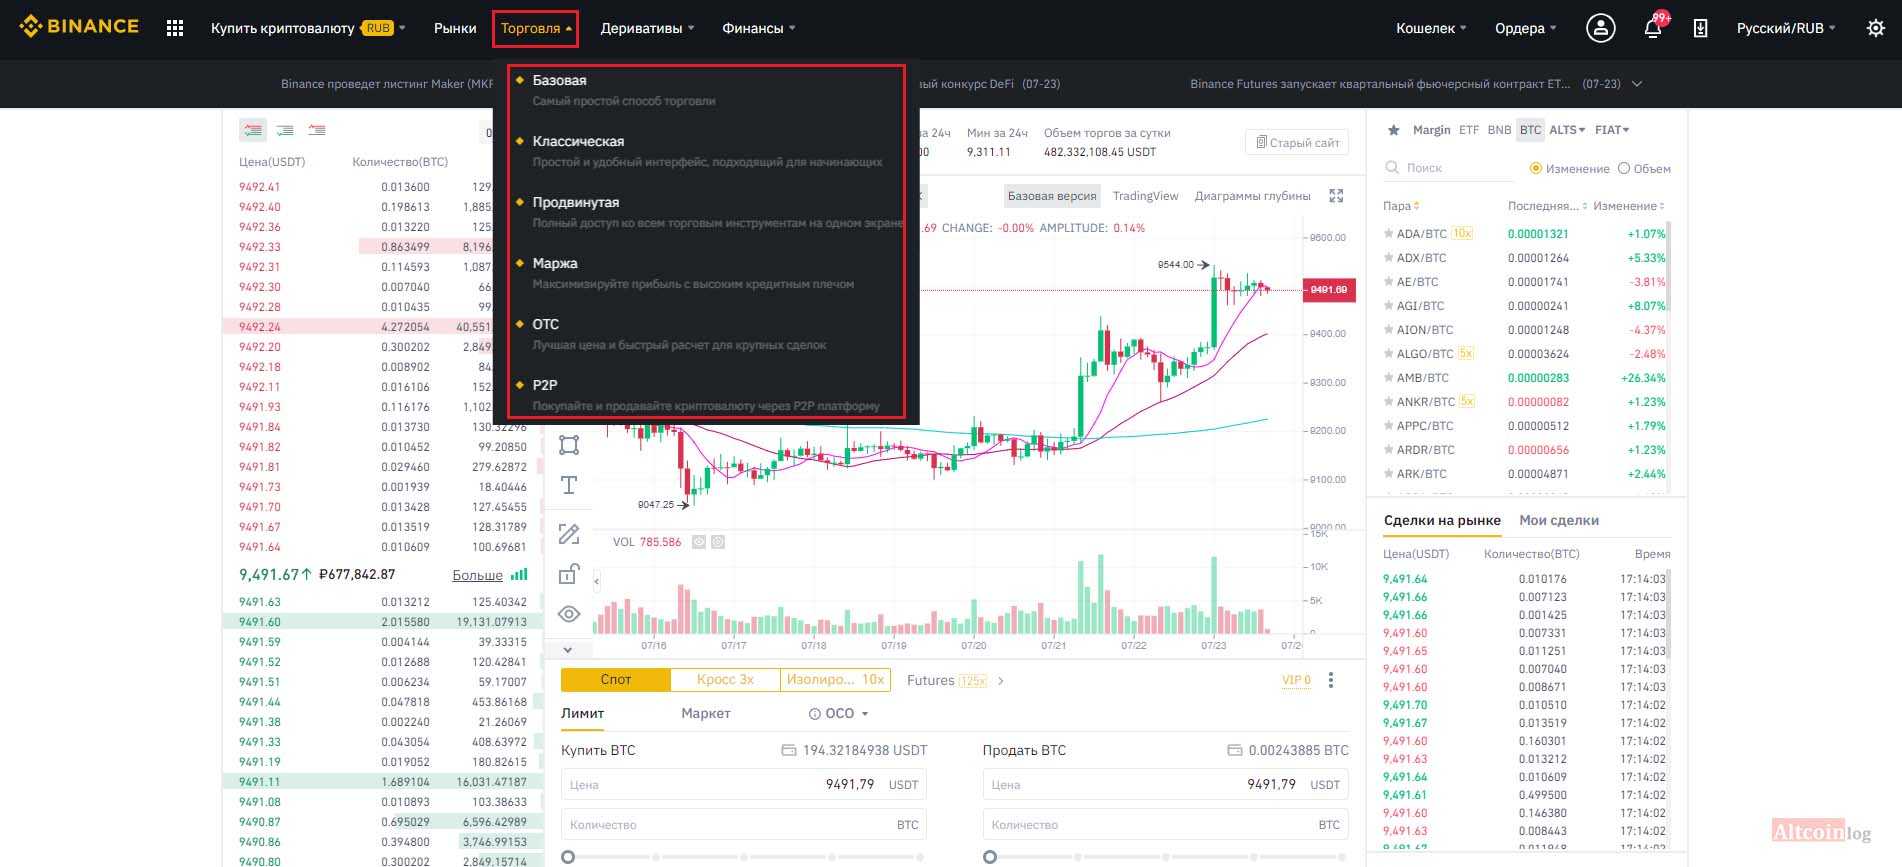Screen dimensions: 1902x867
Task: Open Диаграммы глубины chart tab
Action: tap(1252, 196)
